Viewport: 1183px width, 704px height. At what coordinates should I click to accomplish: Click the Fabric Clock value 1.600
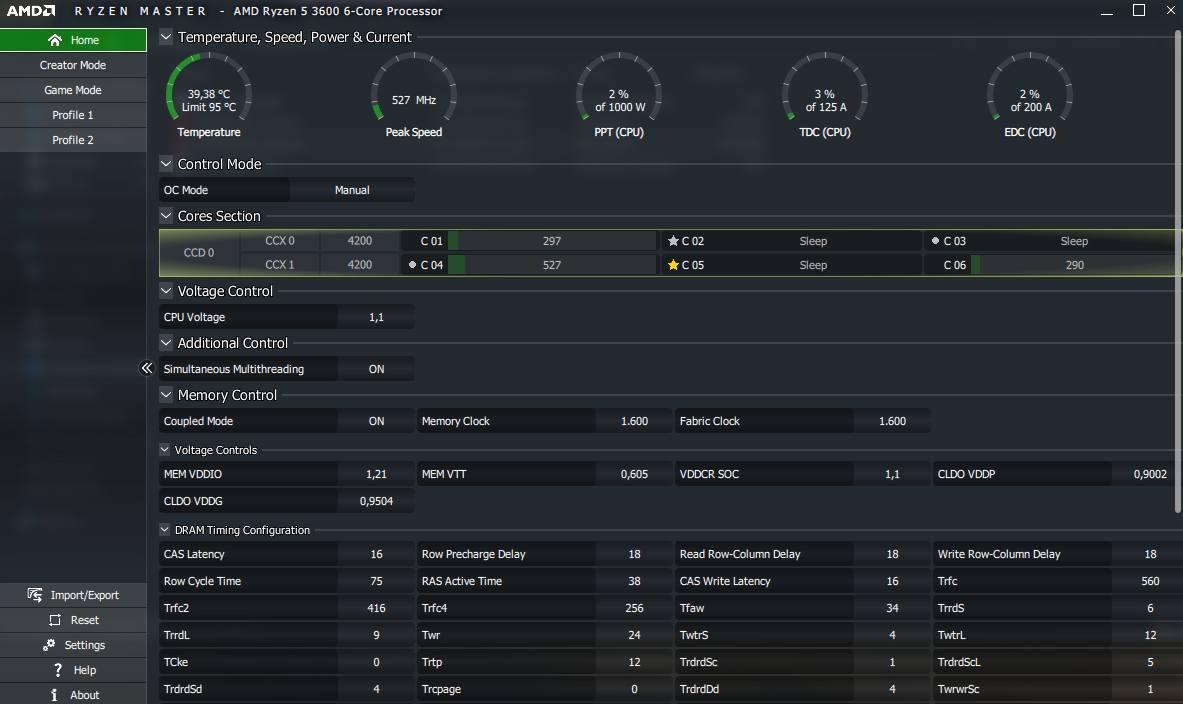893,421
